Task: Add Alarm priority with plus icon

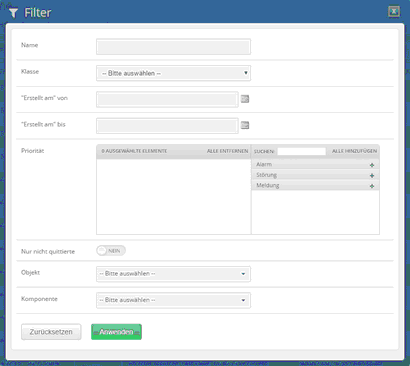Action: [372, 165]
